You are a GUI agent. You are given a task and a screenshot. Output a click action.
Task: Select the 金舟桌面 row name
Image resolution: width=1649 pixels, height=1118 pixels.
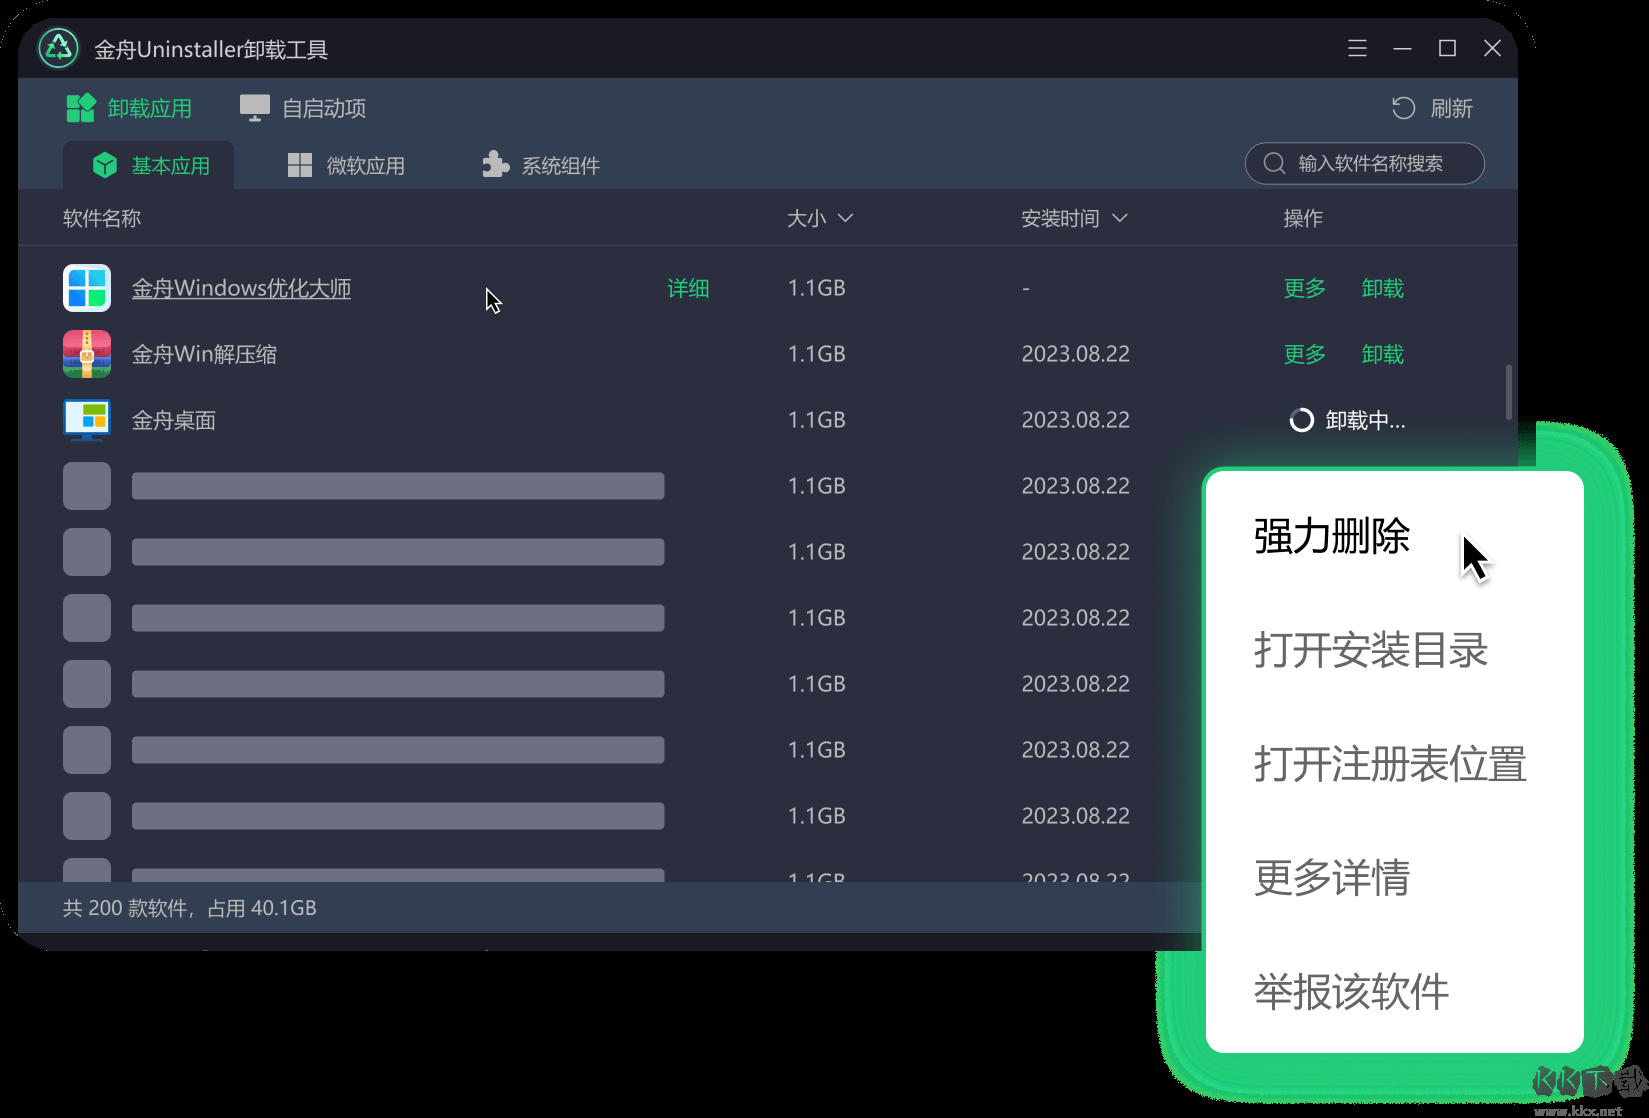pos(174,420)
